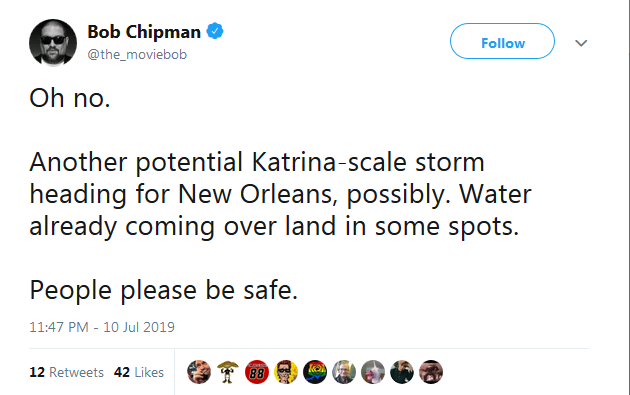Image resolution: width=630 pixels, height=395 pixels.
Task: Click the first liker avatar next to Likes
Action: pyautogui.click(x=199, y=372)
